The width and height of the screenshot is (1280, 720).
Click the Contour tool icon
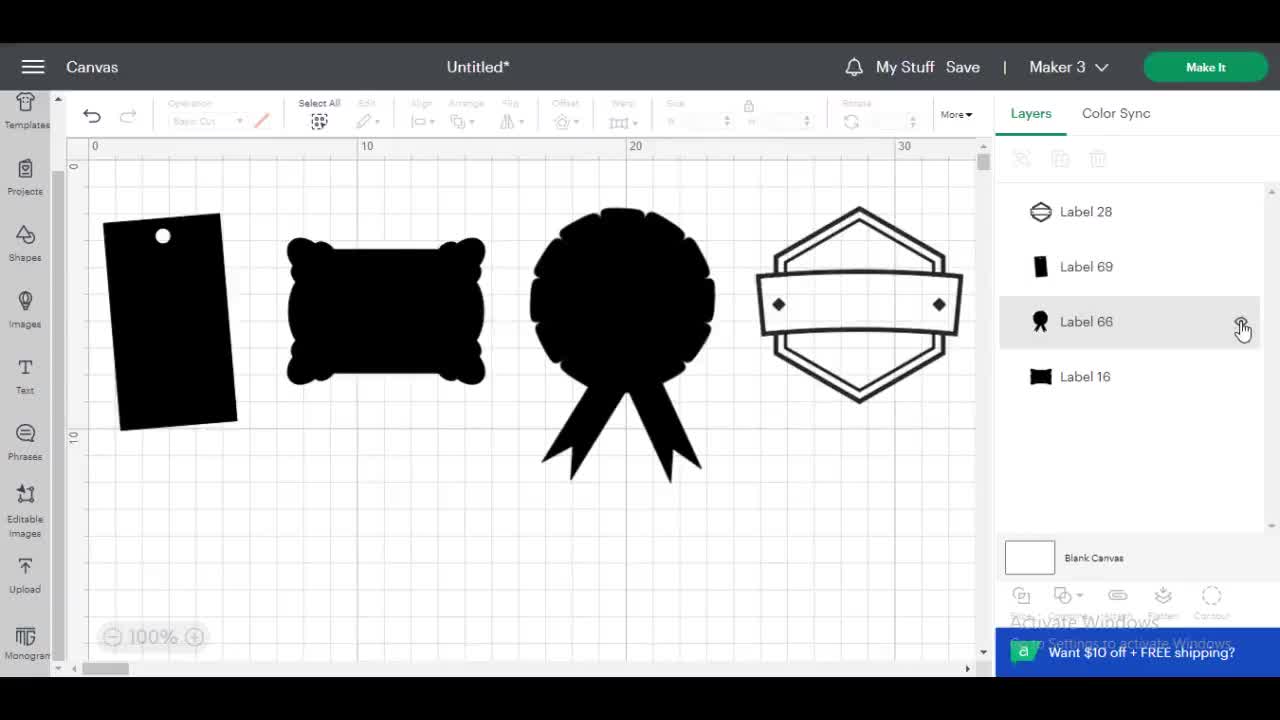[x=1212, y=596]
